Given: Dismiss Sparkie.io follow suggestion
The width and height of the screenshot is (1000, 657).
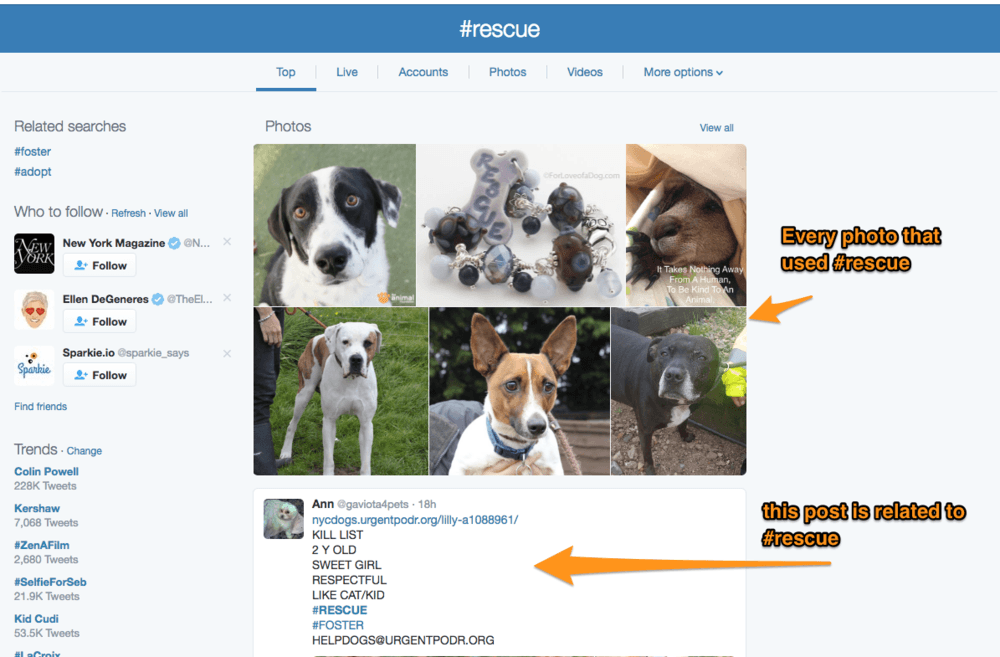Looking at the screenshot, I should (227, 353).
